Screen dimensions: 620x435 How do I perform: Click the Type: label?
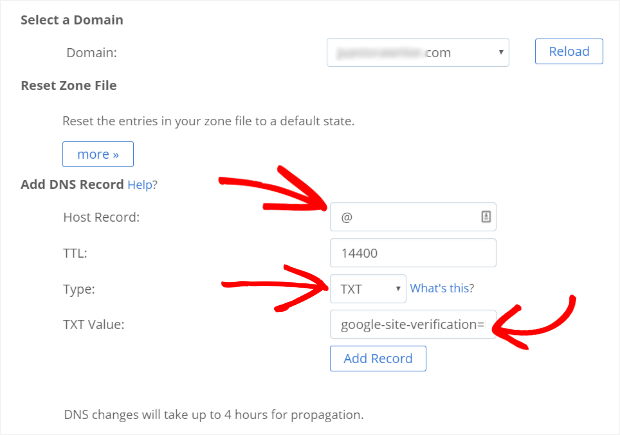coord(79,289)
